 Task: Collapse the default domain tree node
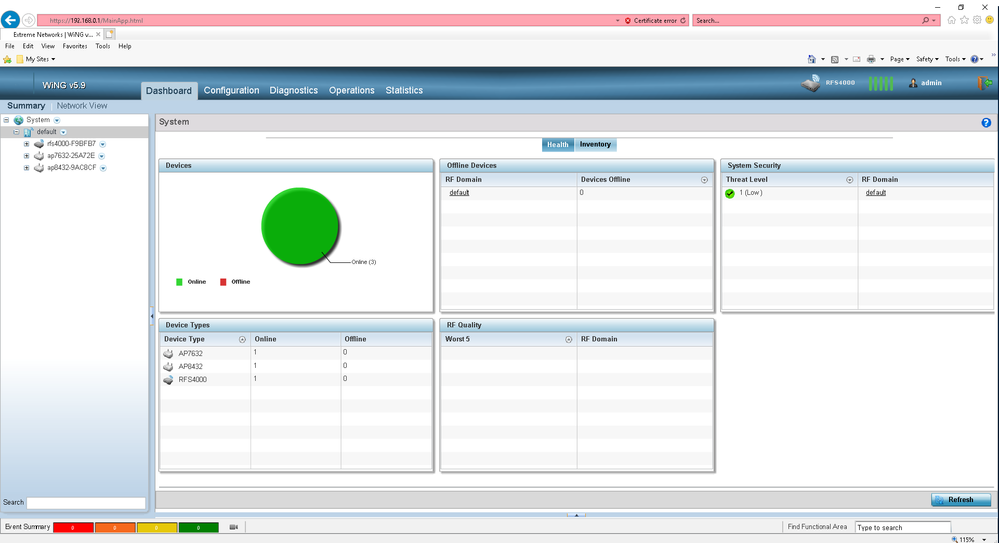[x=17, y=132]
